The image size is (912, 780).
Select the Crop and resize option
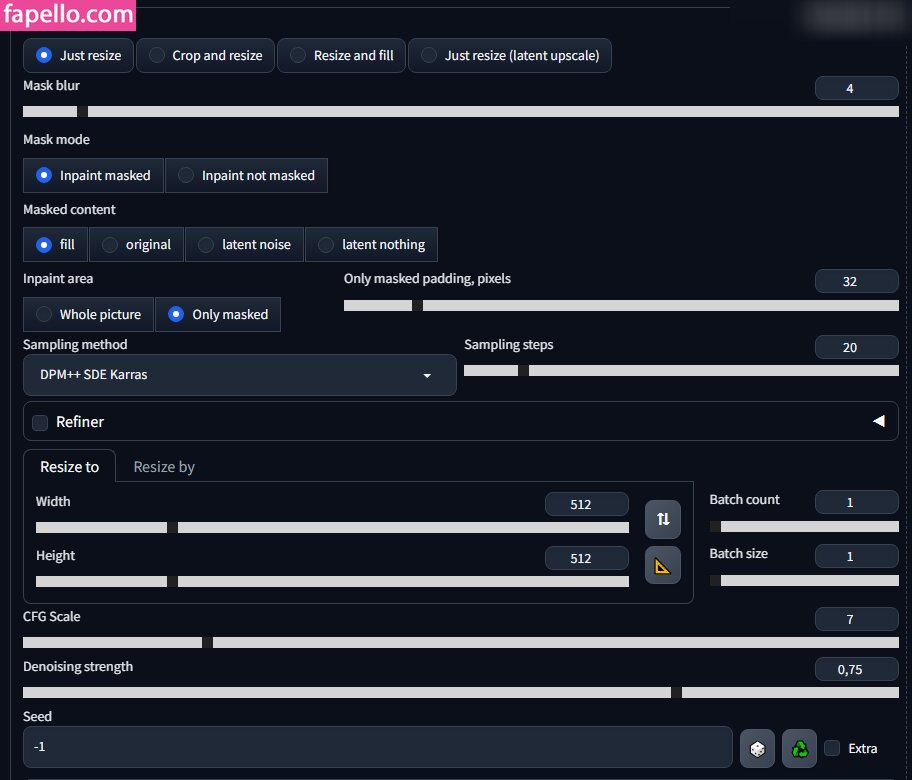(x=205, y=56)
